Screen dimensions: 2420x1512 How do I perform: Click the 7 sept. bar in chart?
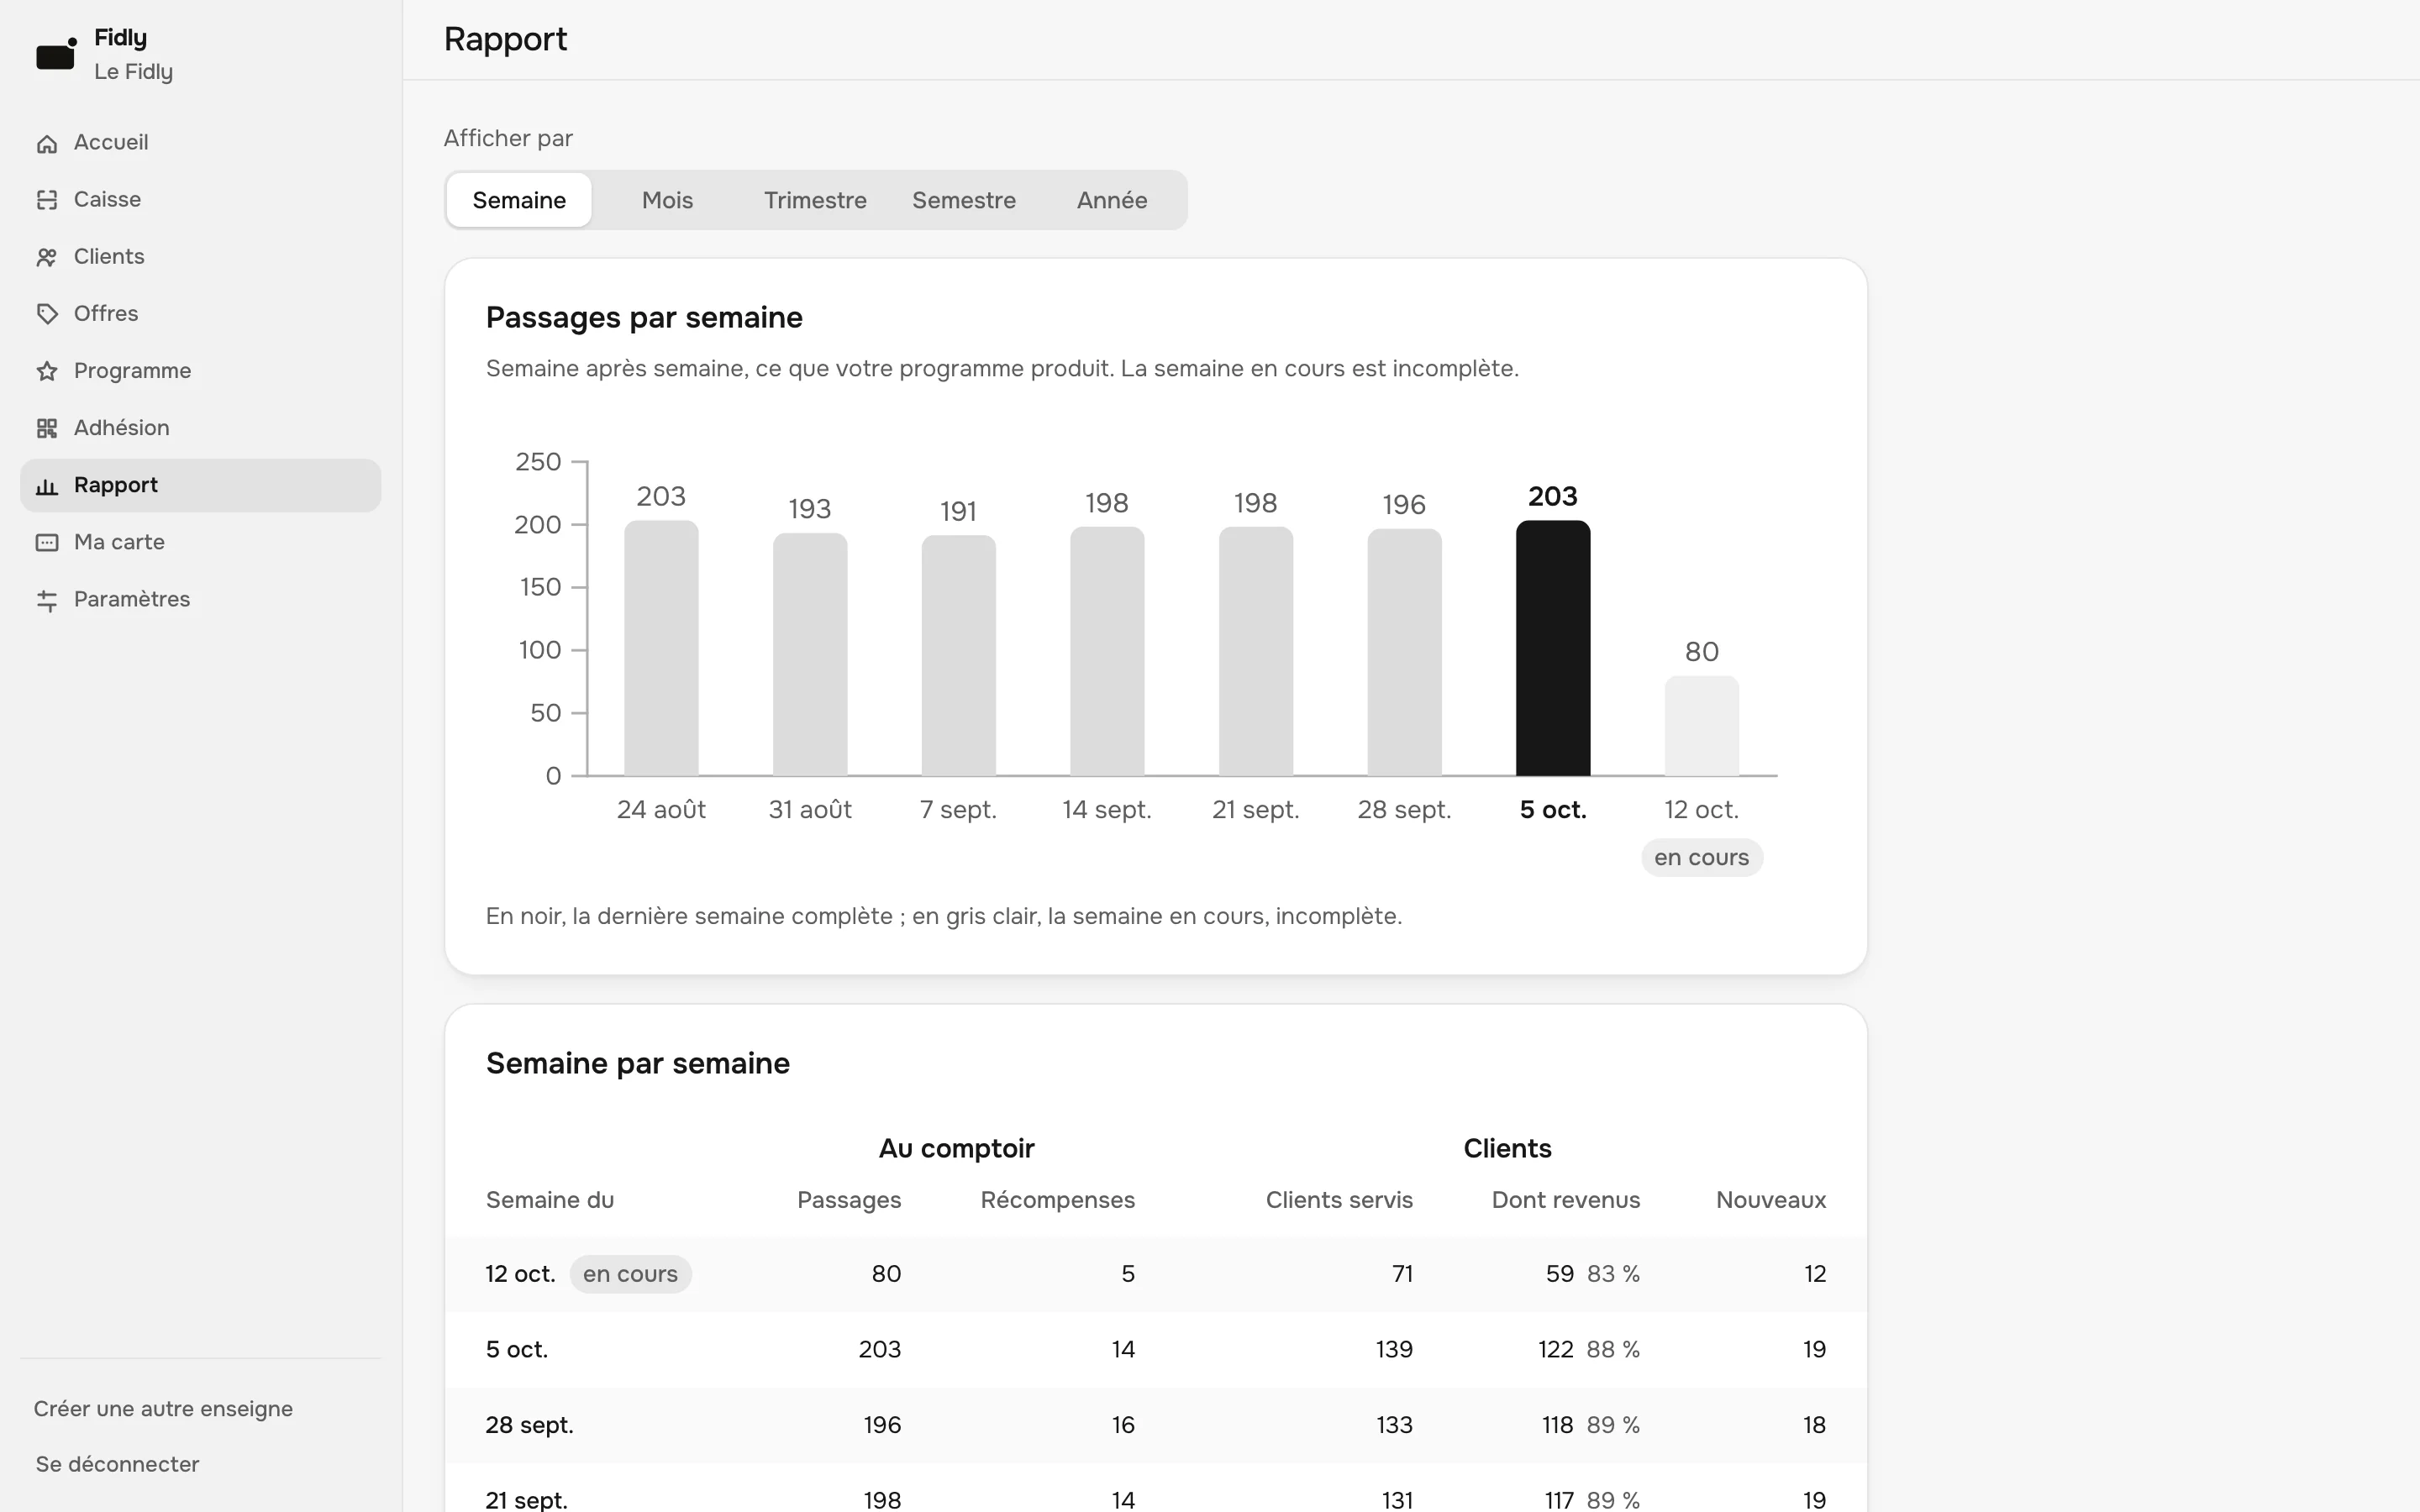(x=958, y=655)
